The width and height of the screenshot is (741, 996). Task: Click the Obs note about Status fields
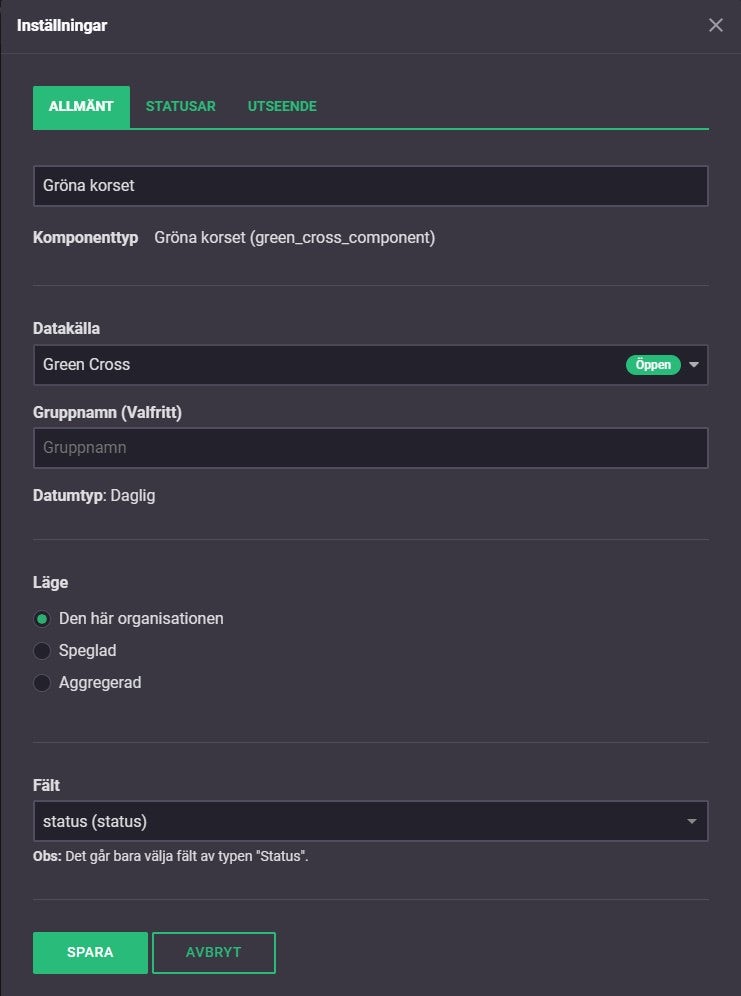170,857
